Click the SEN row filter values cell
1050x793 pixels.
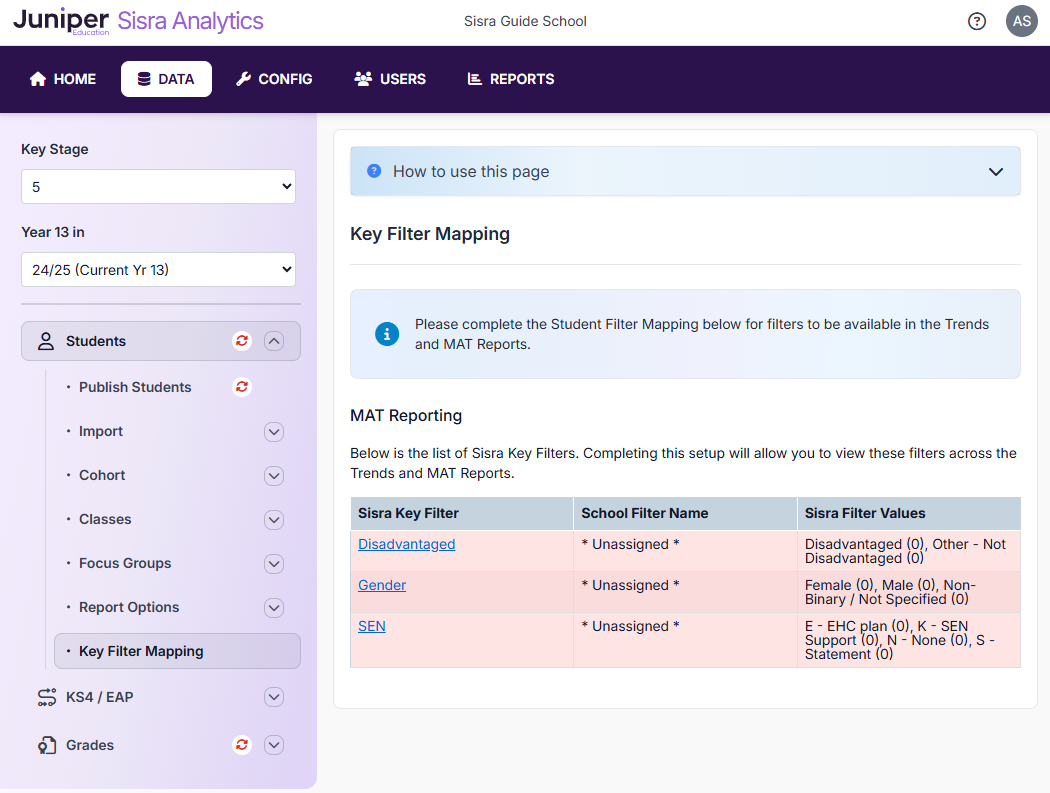(x=909, y=640)
